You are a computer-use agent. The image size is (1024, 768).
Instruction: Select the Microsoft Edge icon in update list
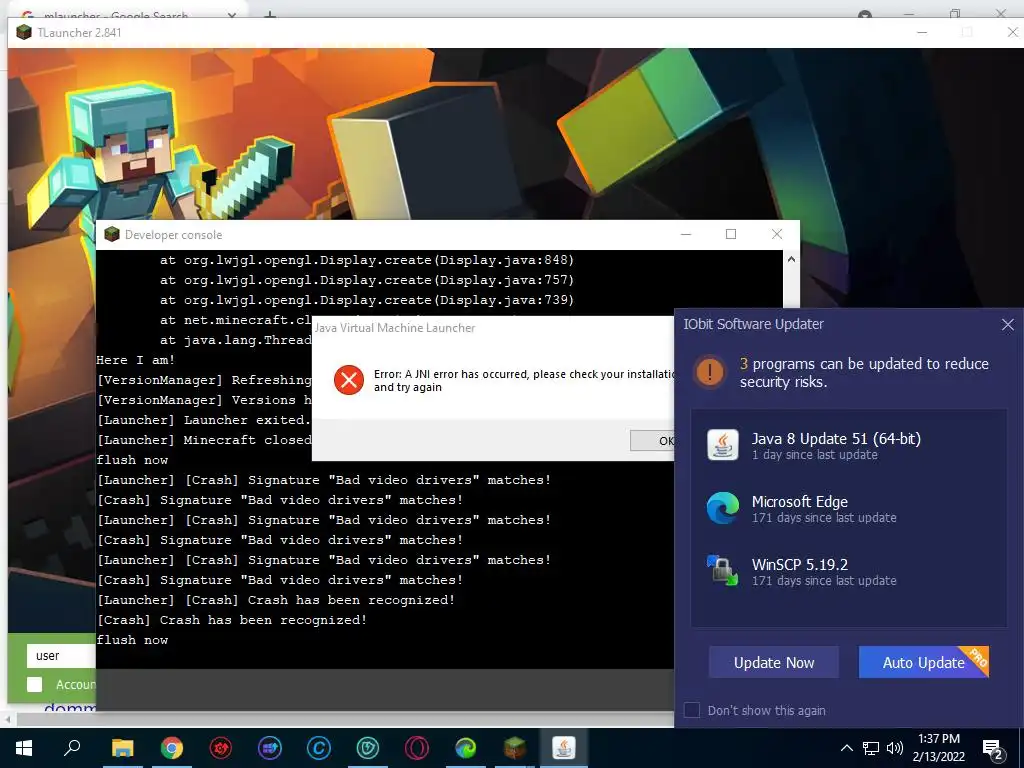coord(723,507)
